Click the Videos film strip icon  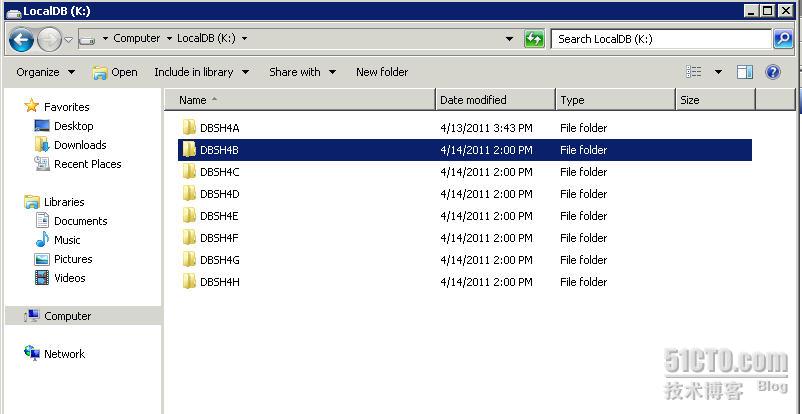[x=42, y=277]
